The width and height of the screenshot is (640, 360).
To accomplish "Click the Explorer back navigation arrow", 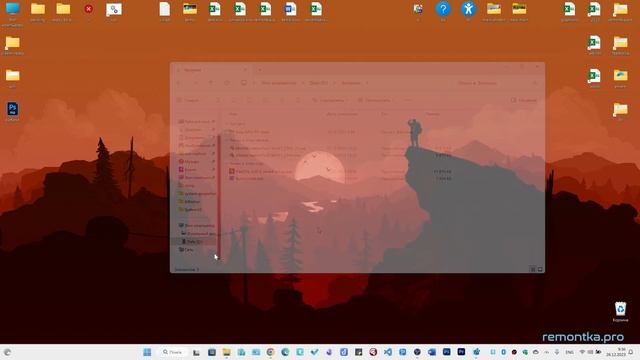I will (x=179, y=83).
